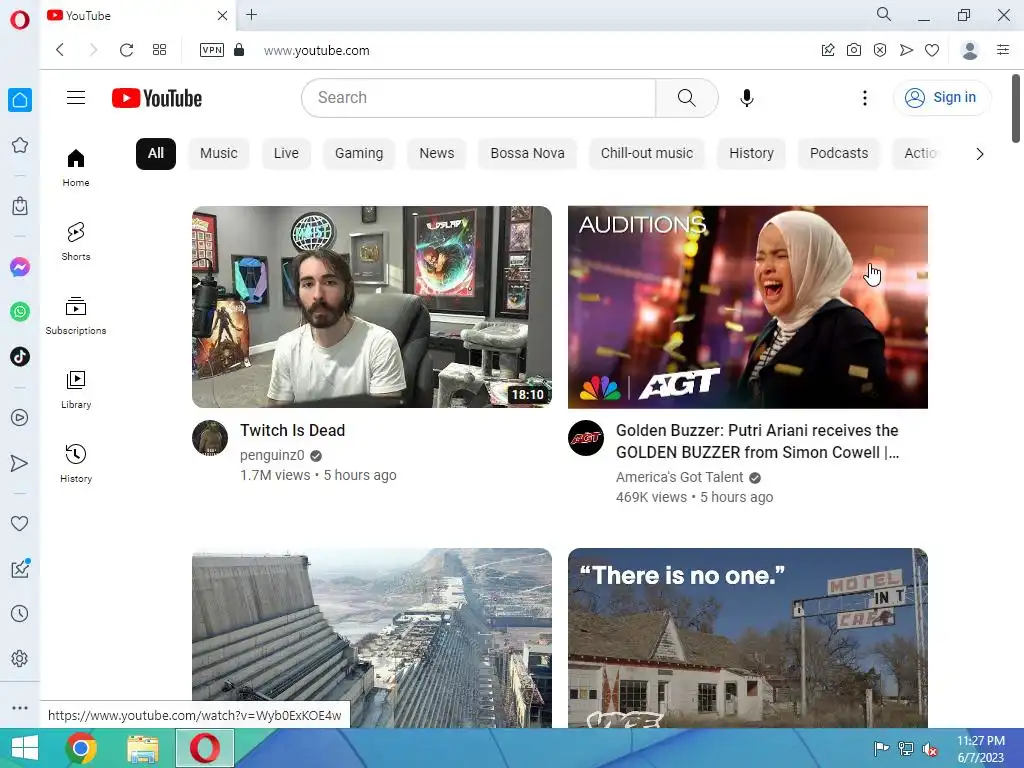
Task: Click the page vertical scrollbar
Action: tap(1016, 108)
